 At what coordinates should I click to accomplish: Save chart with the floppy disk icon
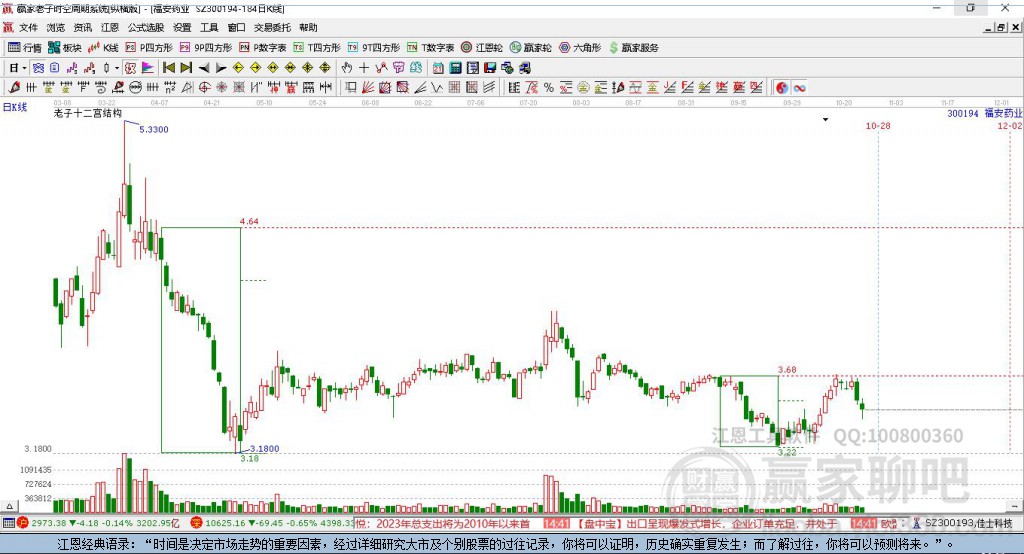(x=490, y=68)
